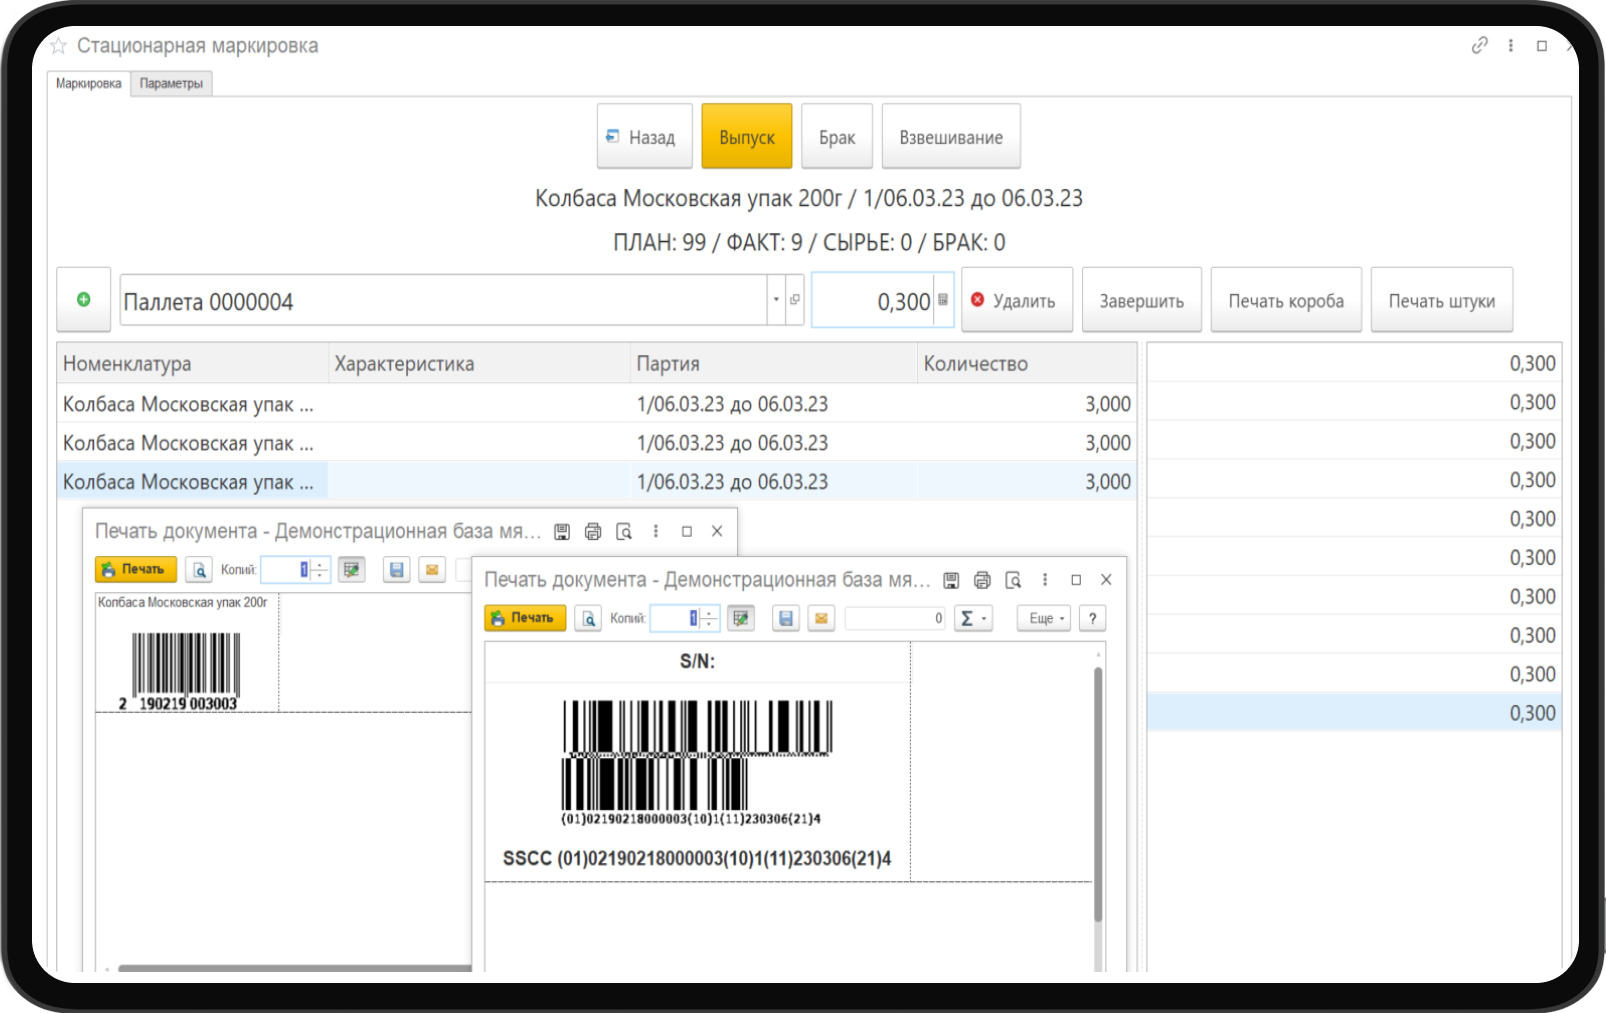This screenshot has width=1606, height=1013.
Task: Save the back Печать документа window to file
Action: coord(562,531)
